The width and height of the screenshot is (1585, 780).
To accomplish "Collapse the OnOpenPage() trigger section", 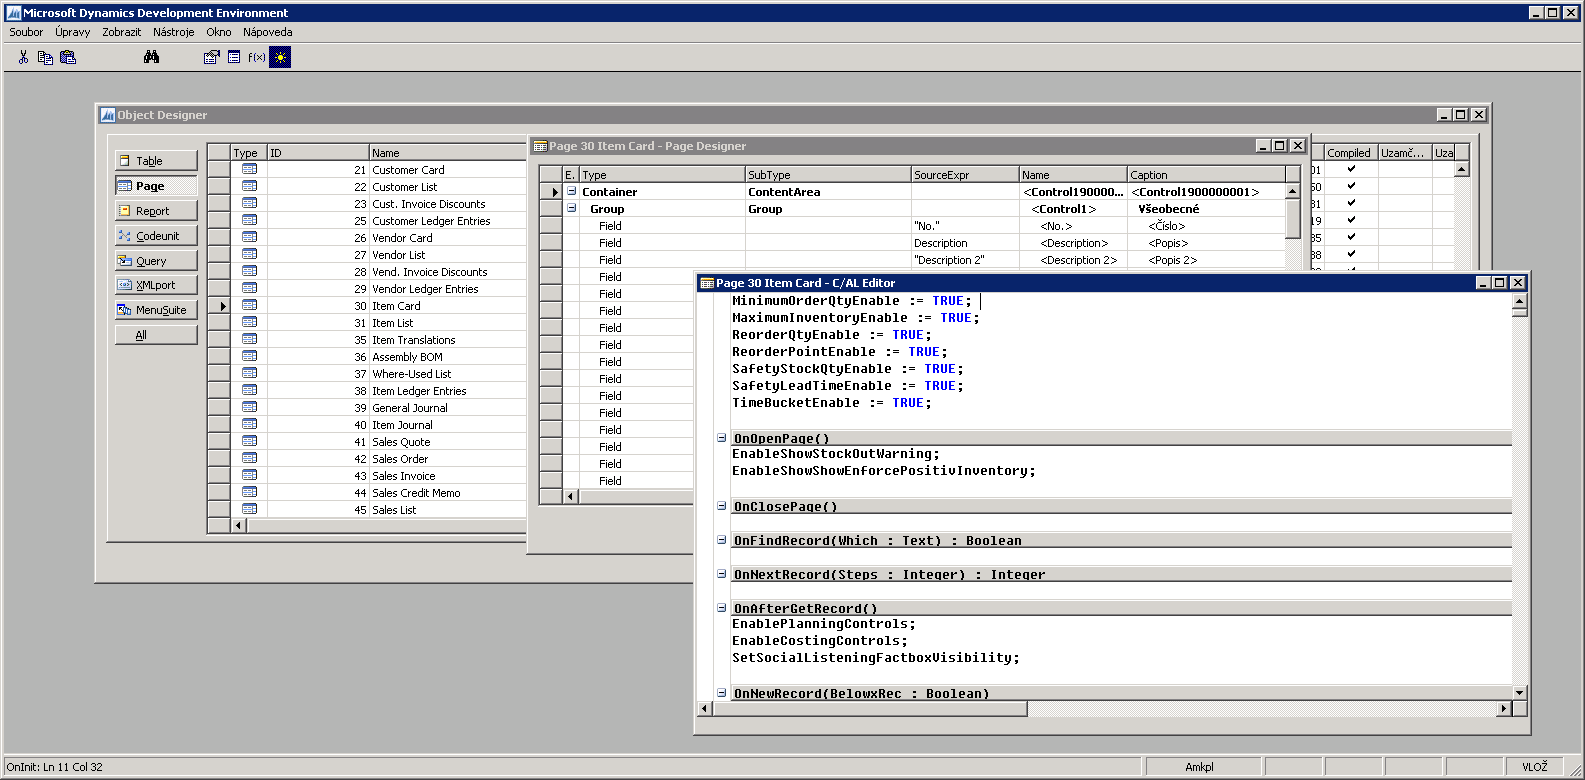I will click(721, 438).
